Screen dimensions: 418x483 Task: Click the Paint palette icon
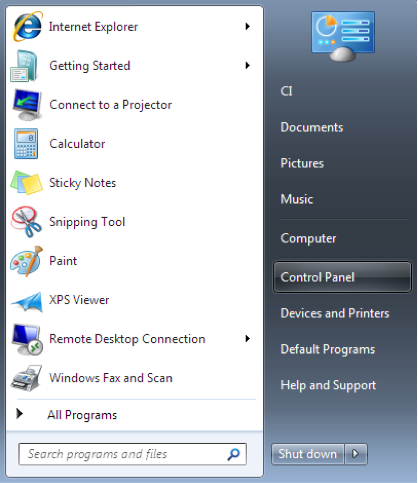coord(26,261)
